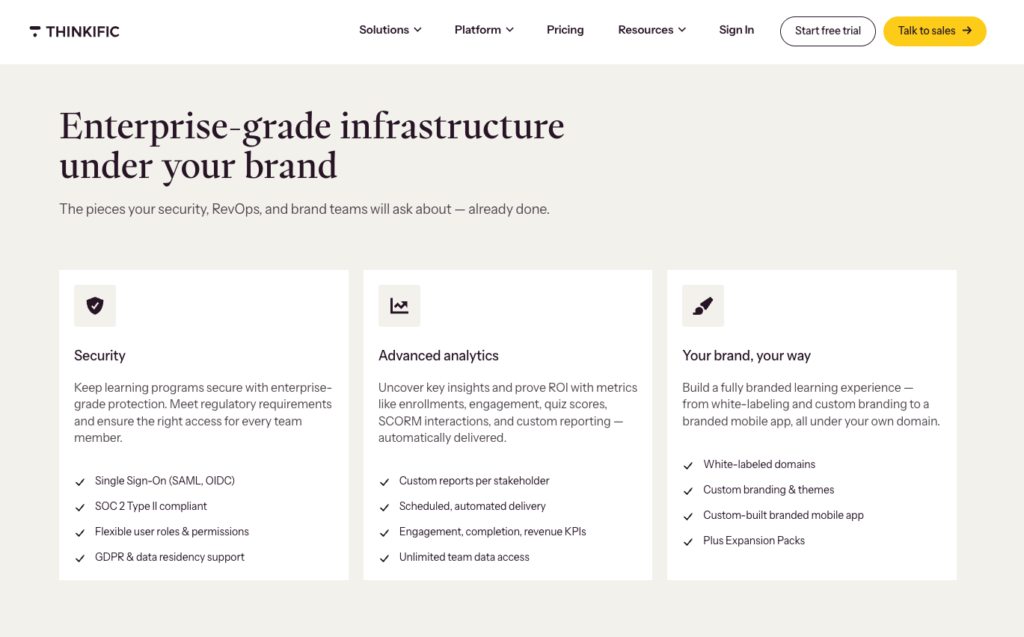Screen dimensions: 1024x637
Task: Click checkmark beside Single Sign-On
Action: coord(80,482)
